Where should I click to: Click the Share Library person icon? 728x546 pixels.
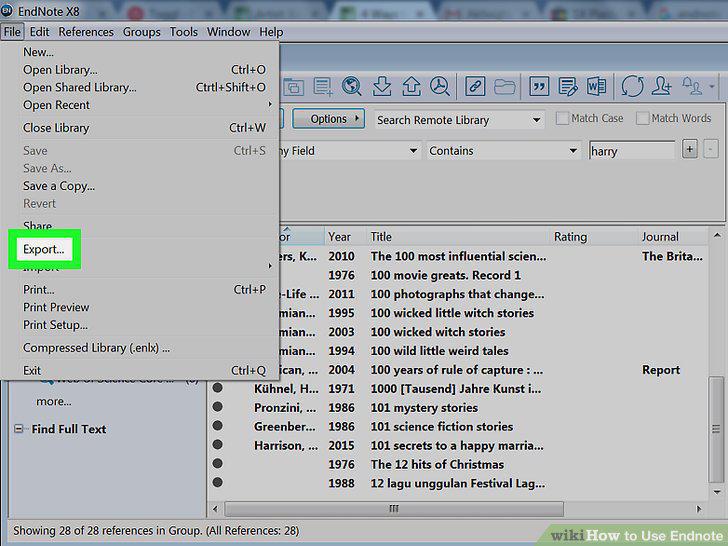(662, 86)
